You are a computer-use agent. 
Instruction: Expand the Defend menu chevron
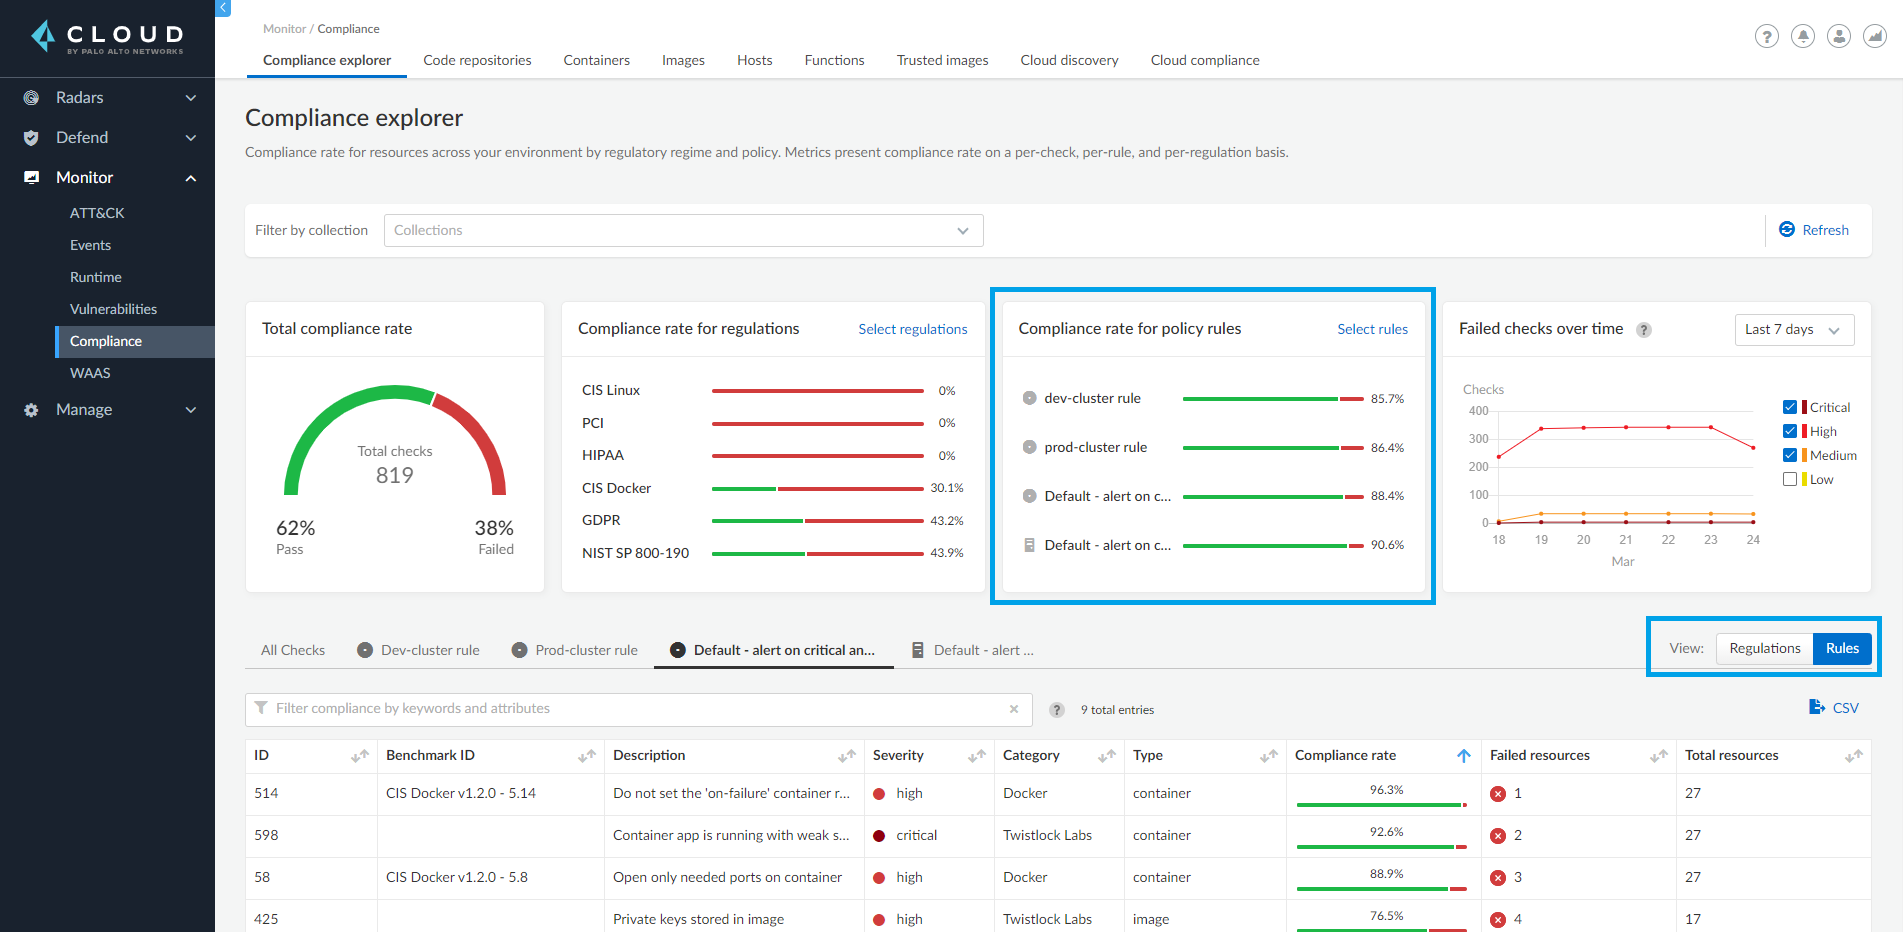pos(191,138)
